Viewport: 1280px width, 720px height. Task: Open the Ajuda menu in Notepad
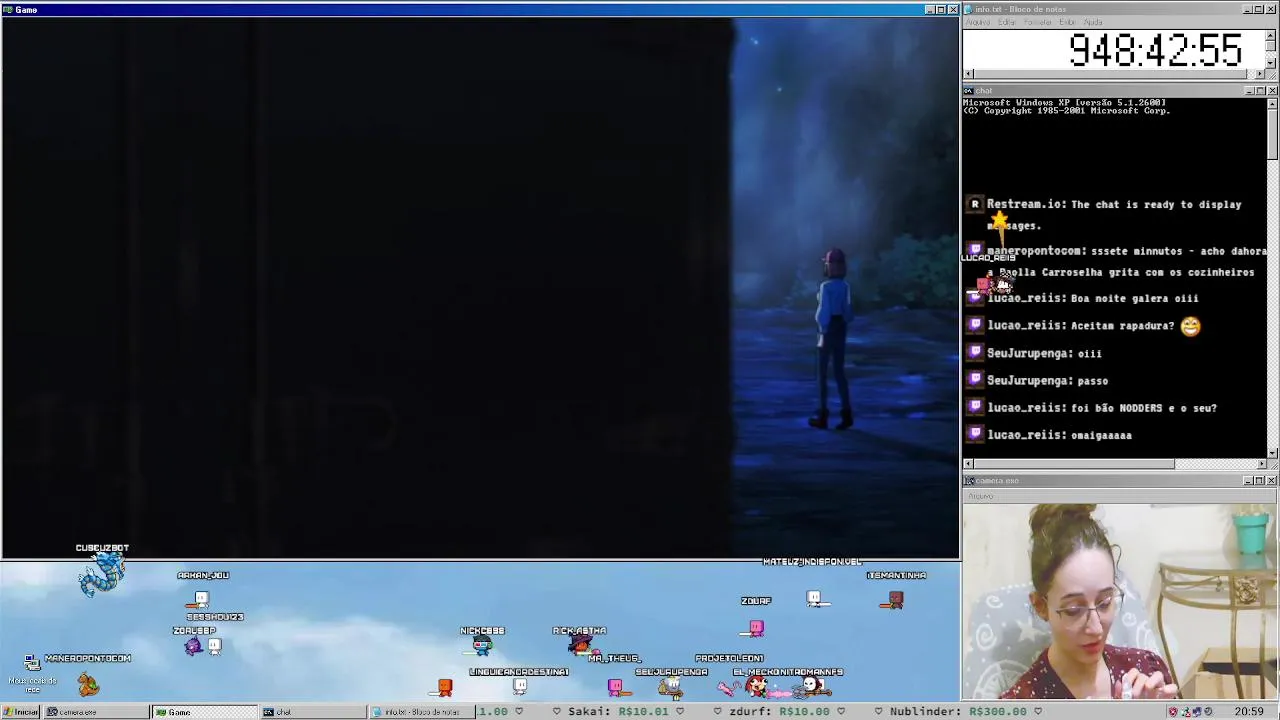click(x=1093, y=22)
